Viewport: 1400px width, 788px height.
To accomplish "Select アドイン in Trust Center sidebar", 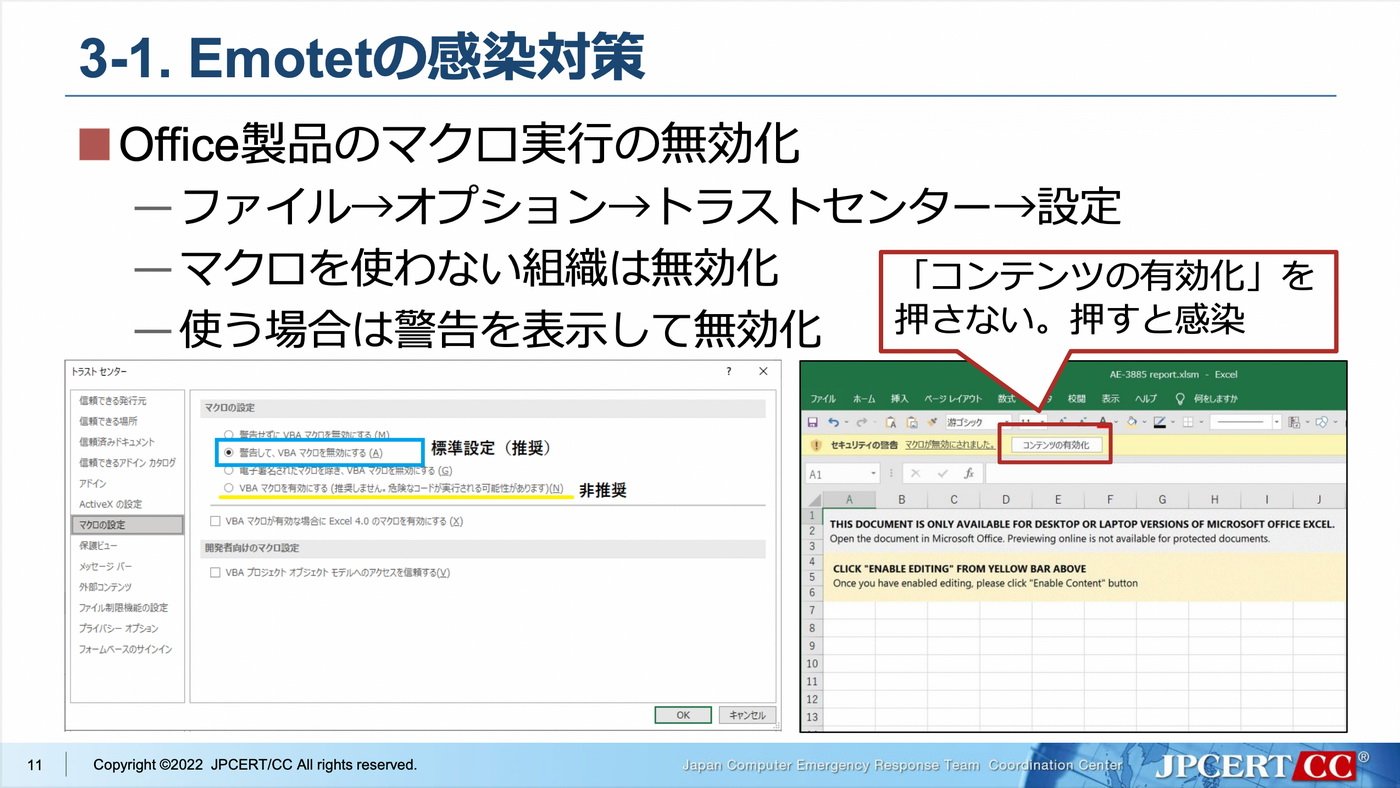I will (x=93, y=483).
